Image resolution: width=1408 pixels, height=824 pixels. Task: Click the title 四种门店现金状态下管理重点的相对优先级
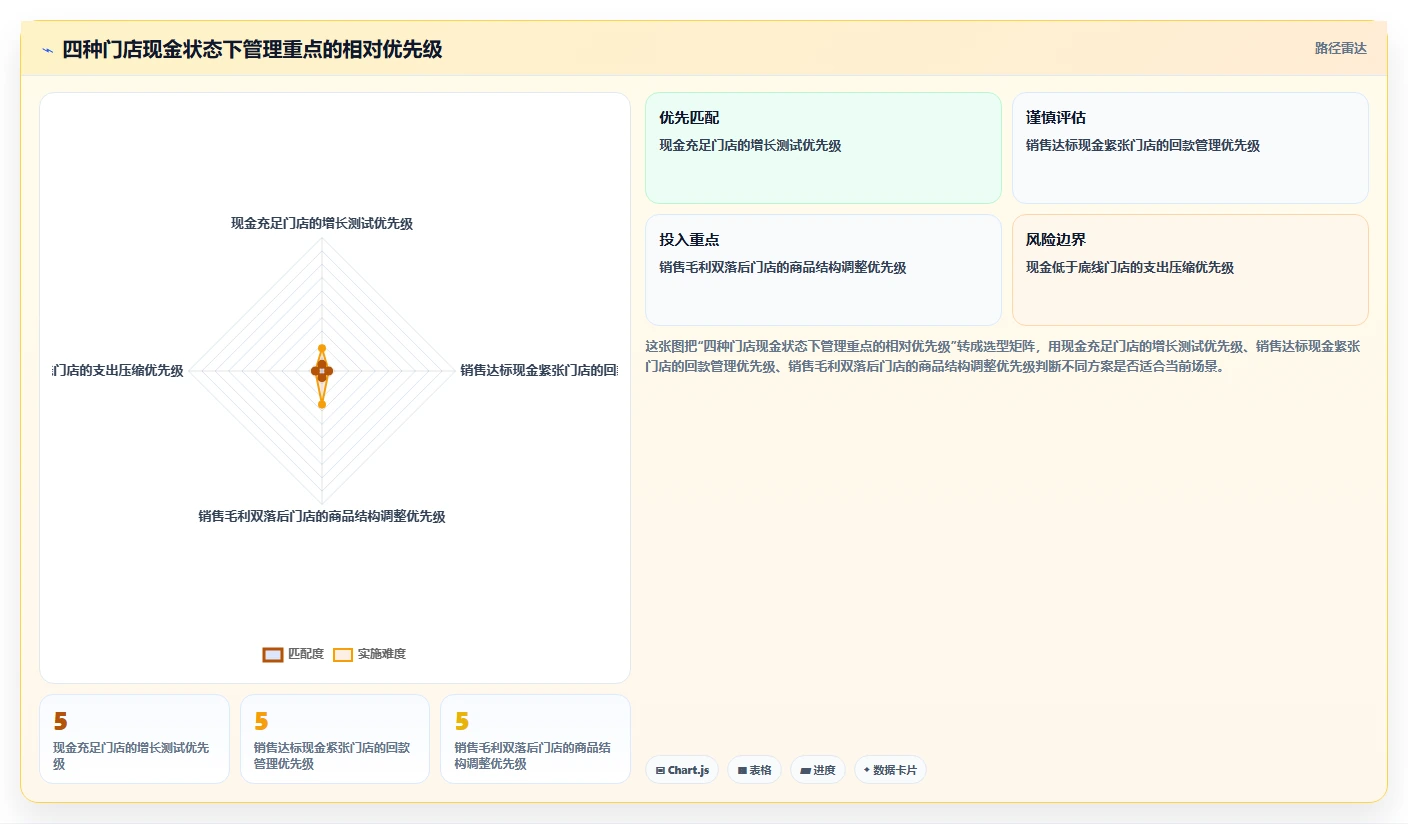click(252, 49)
